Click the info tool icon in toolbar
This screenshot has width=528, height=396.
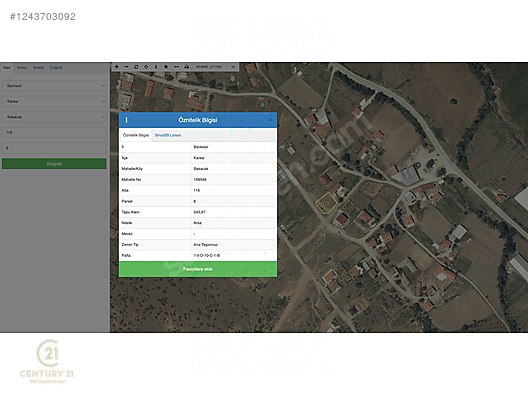pos(156,67)
